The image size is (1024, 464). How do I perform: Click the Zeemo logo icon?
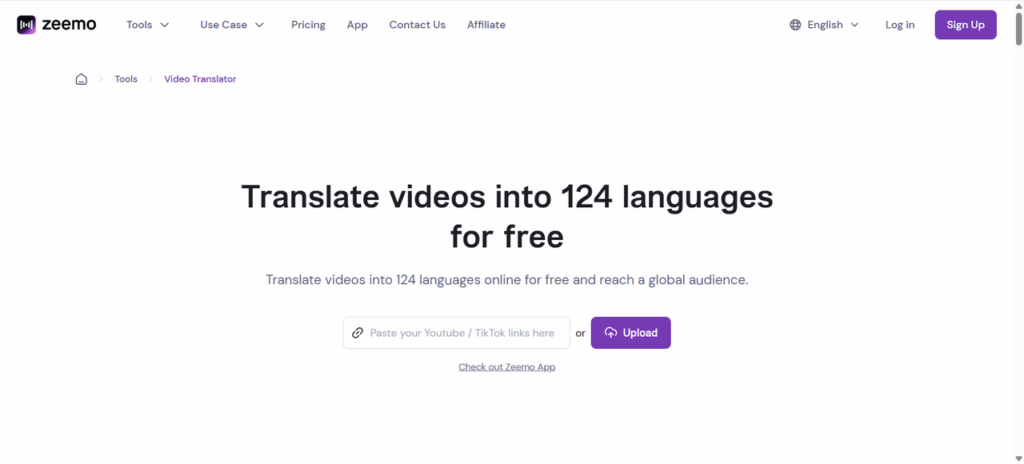[27, 25]
